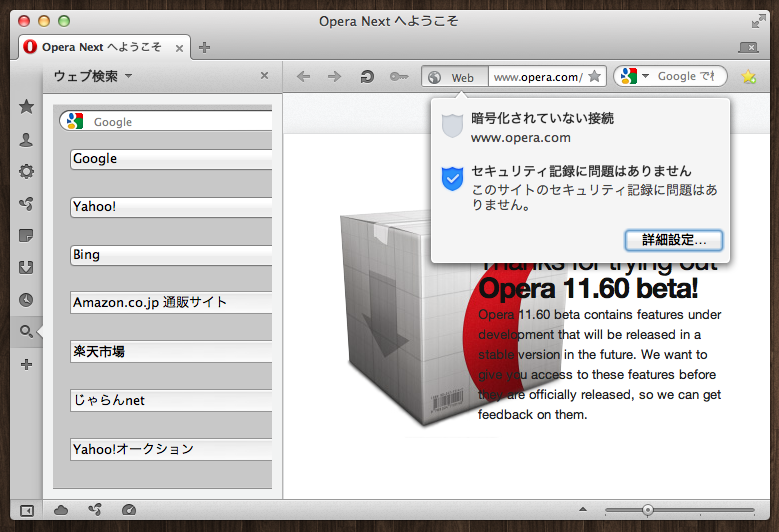Click the second Google search field in panel
Viewport: 779px width, 532px height.
click(171, 159)
